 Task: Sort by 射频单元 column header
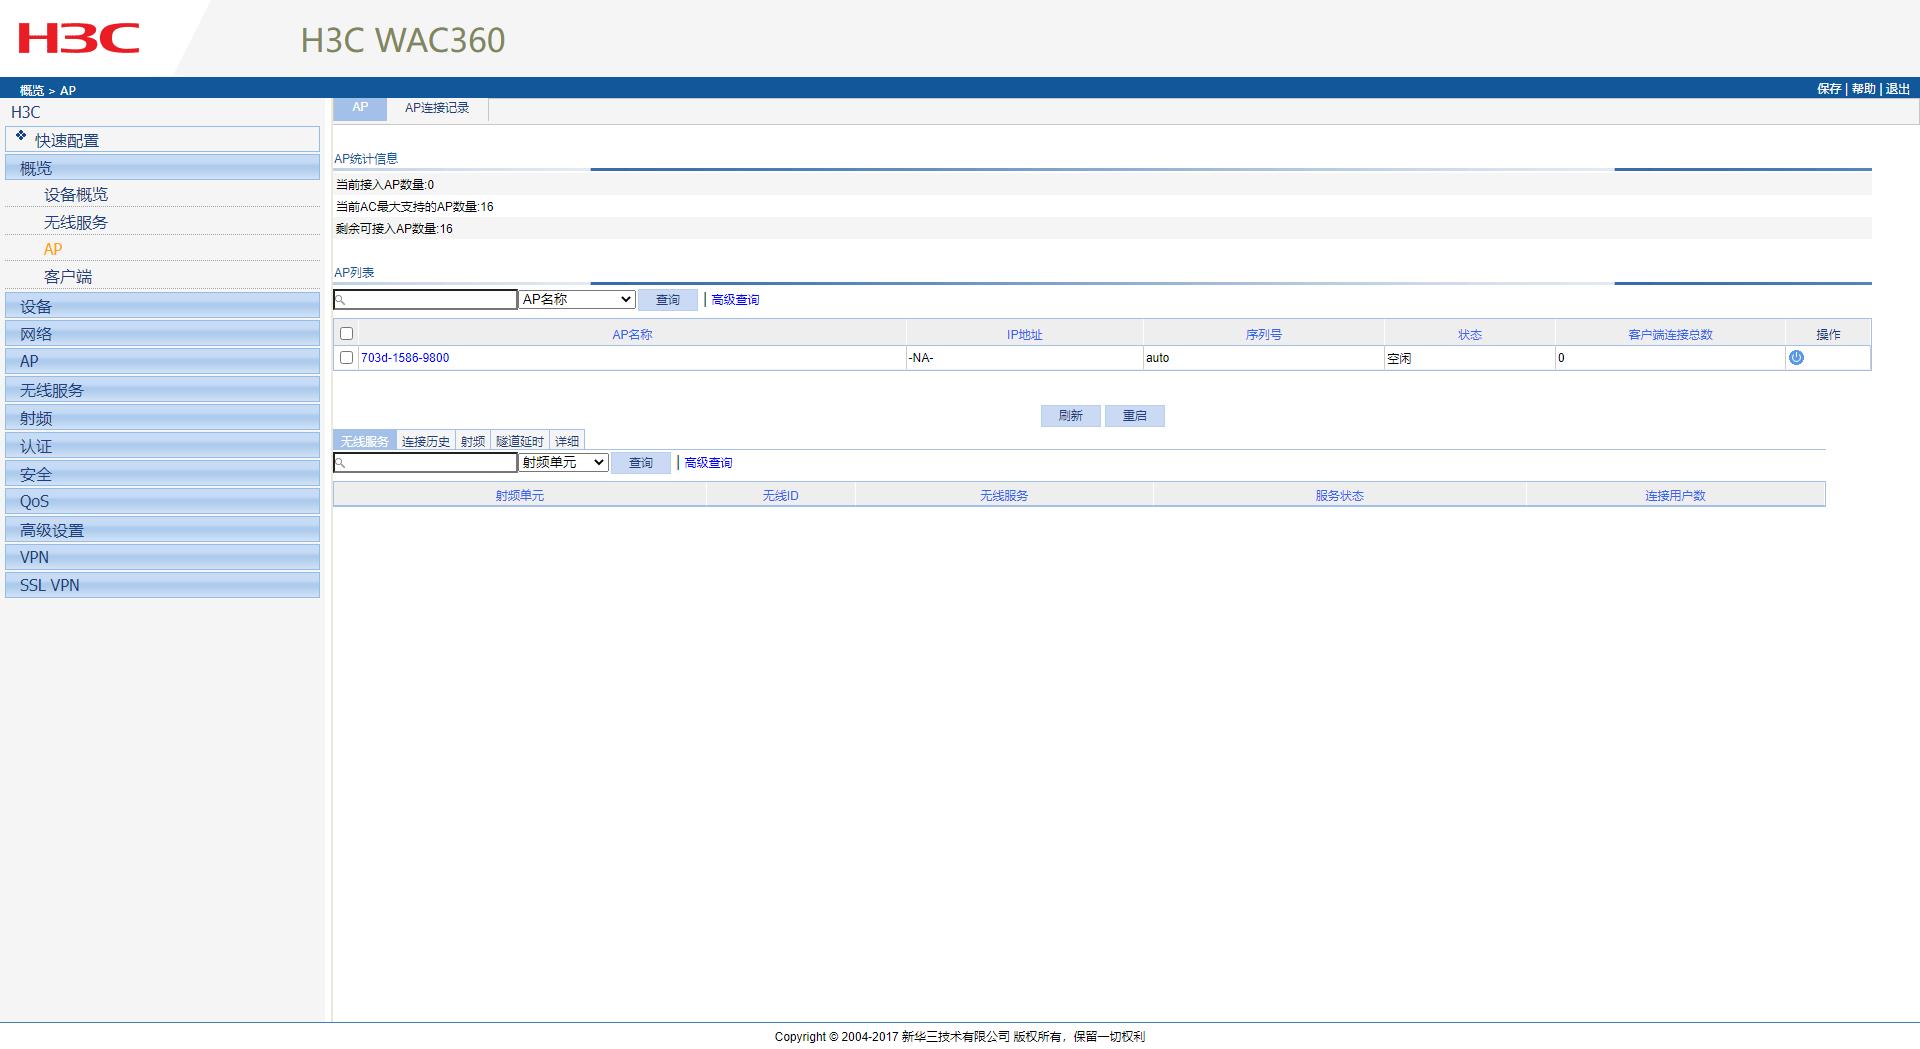coord(520,496)
